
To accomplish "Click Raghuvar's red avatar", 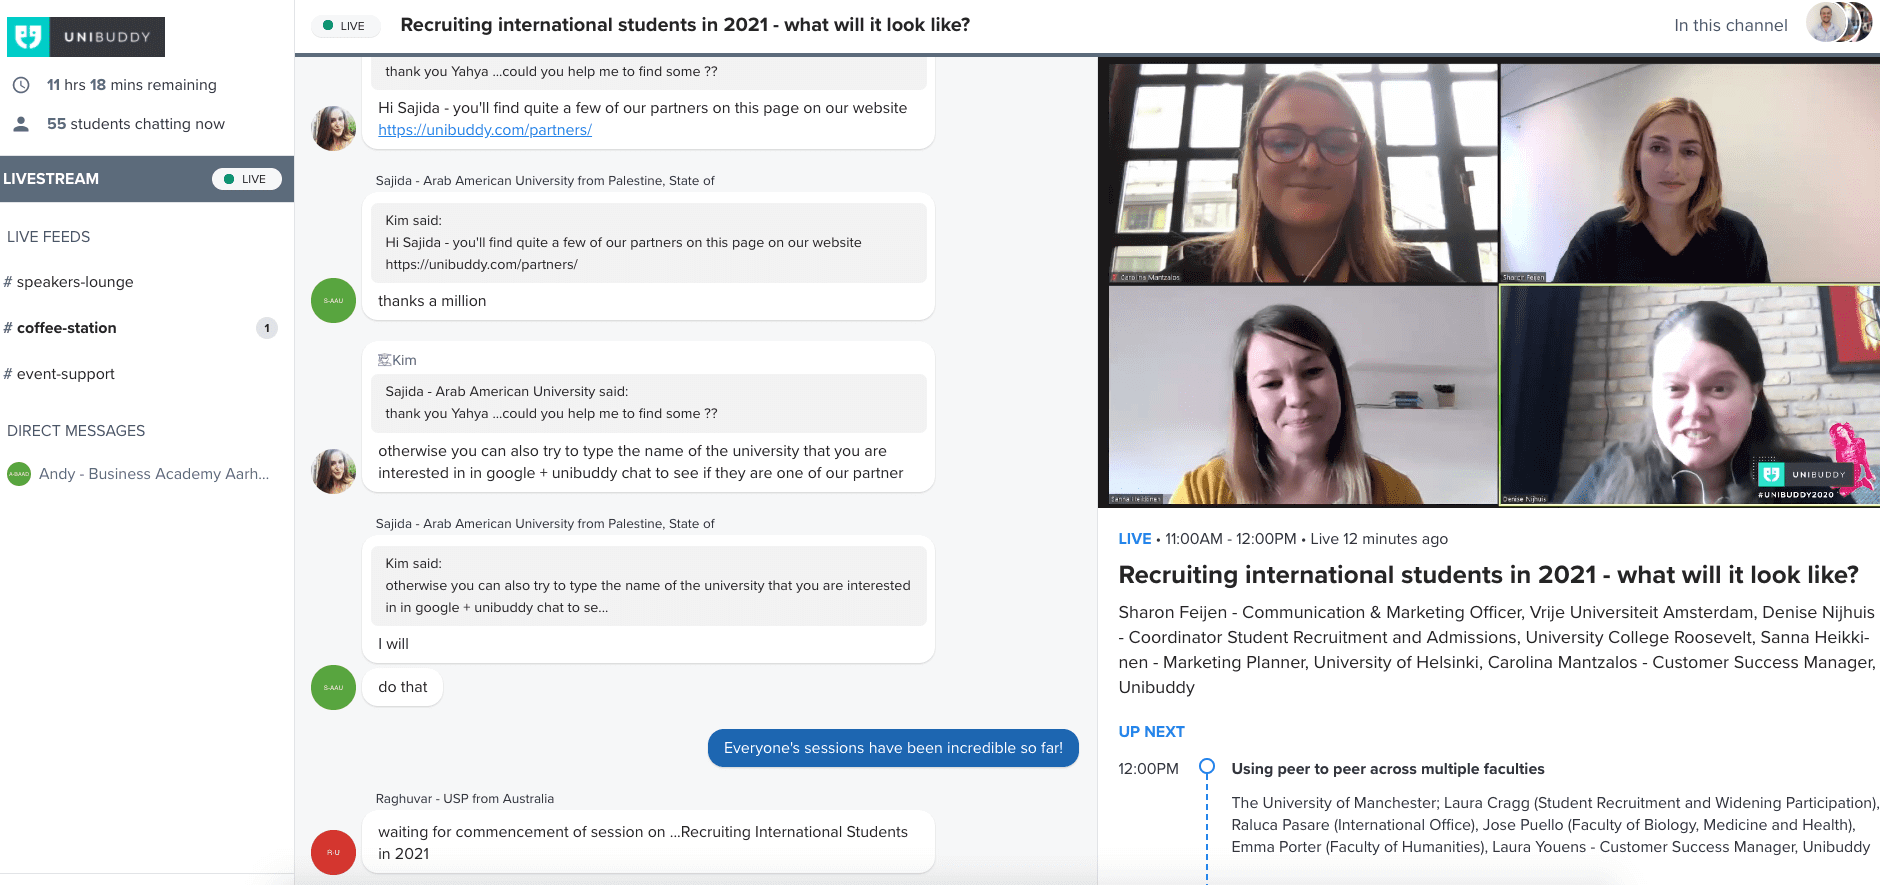I will click(334, 852).
